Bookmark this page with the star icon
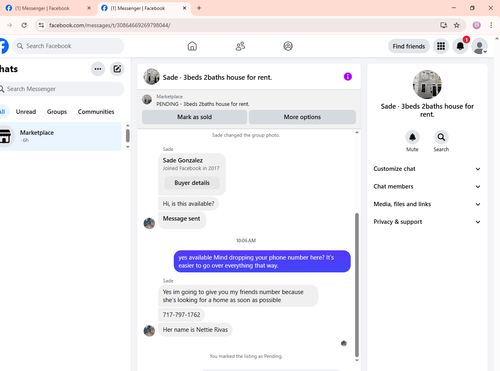Screen dimensions: 500x371 coord(457,25)
